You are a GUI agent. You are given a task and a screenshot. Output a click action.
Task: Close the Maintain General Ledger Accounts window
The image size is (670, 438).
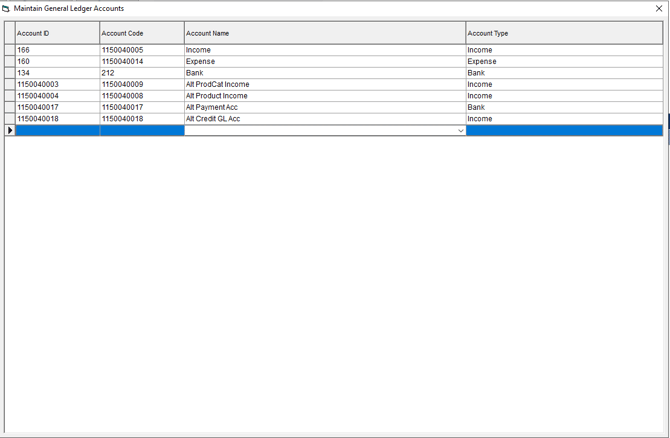pyautogui.click(x=659, y=9)
